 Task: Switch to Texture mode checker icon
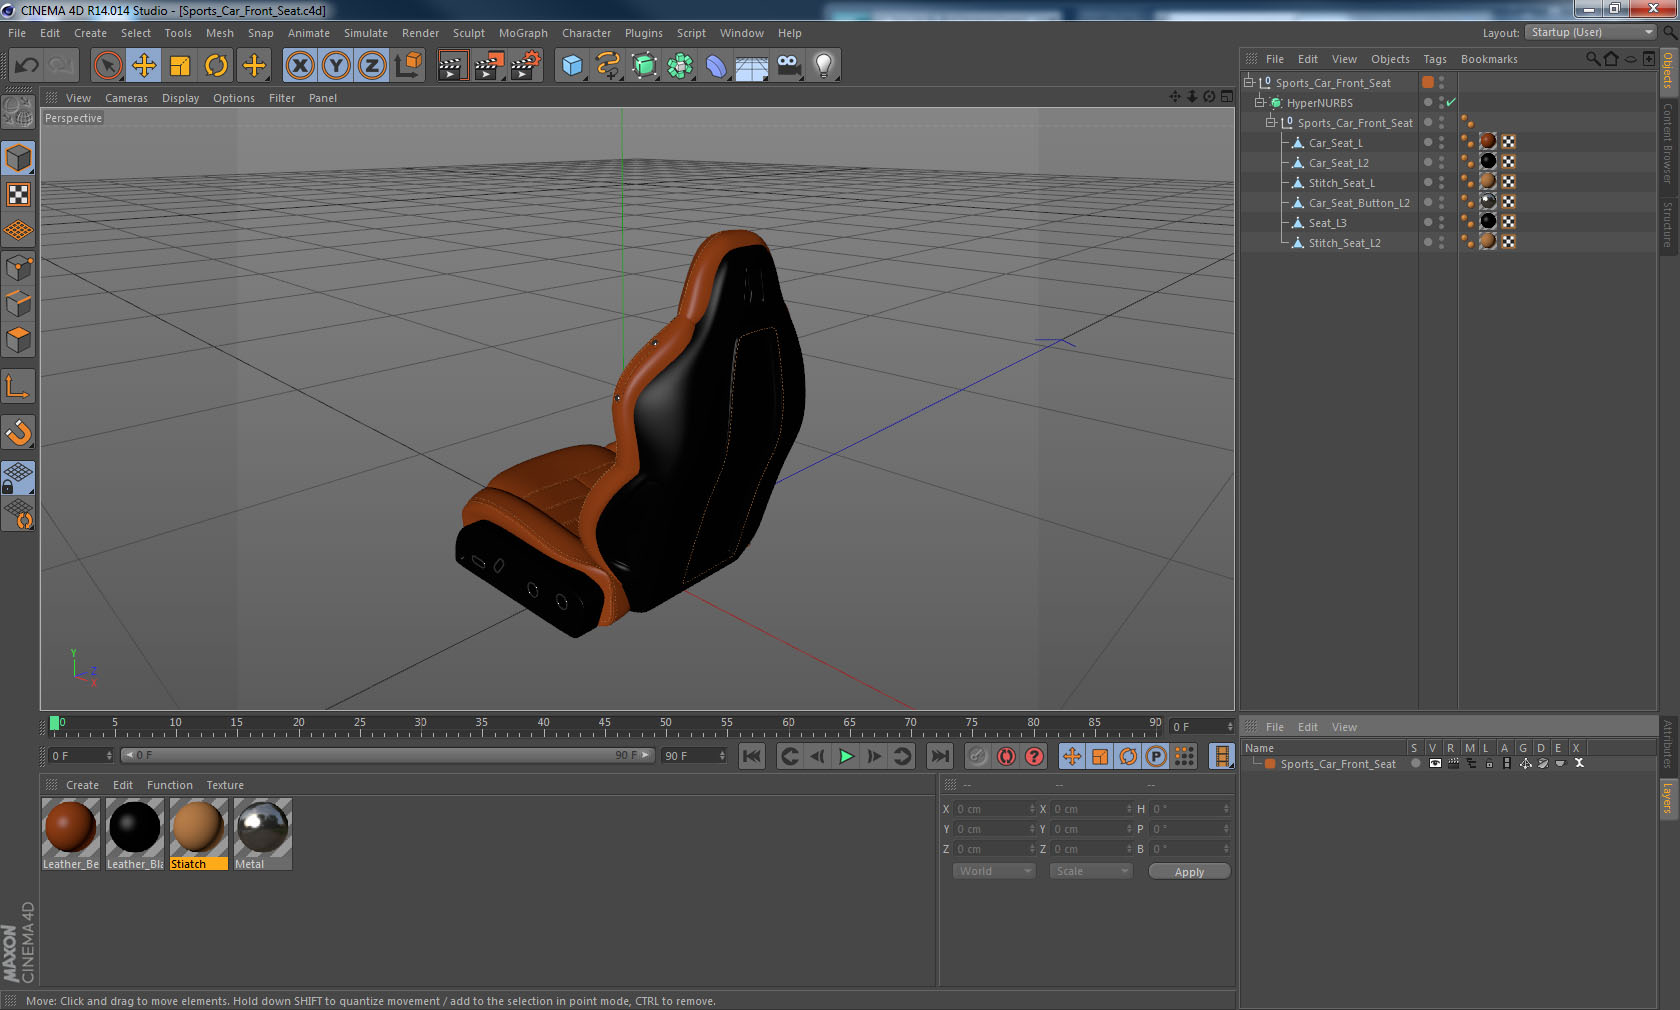(x=18, y=194)
